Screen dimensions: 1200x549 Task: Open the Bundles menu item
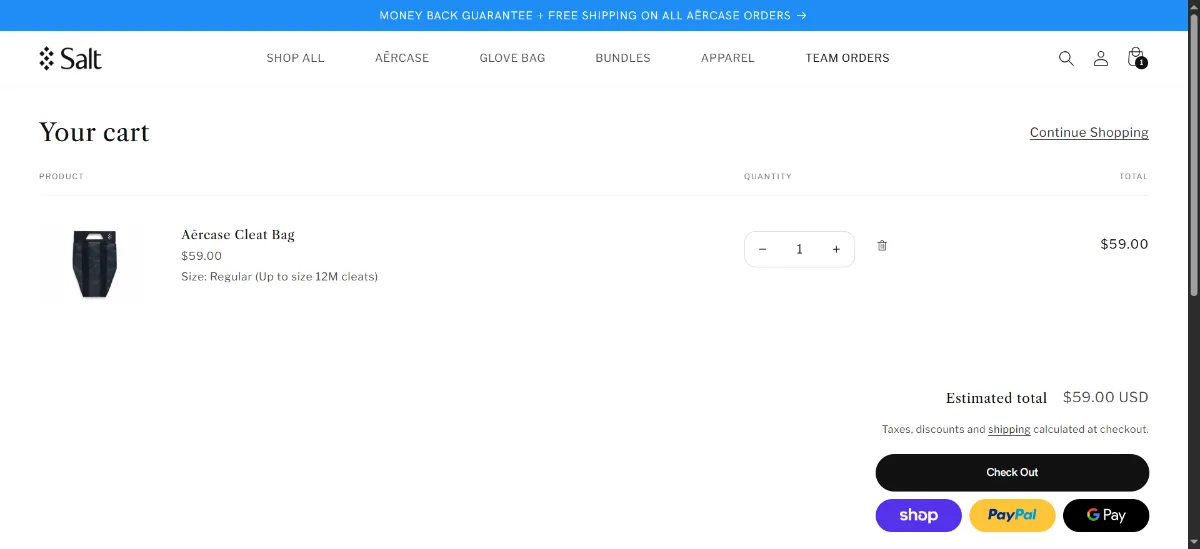pos(623,58)
